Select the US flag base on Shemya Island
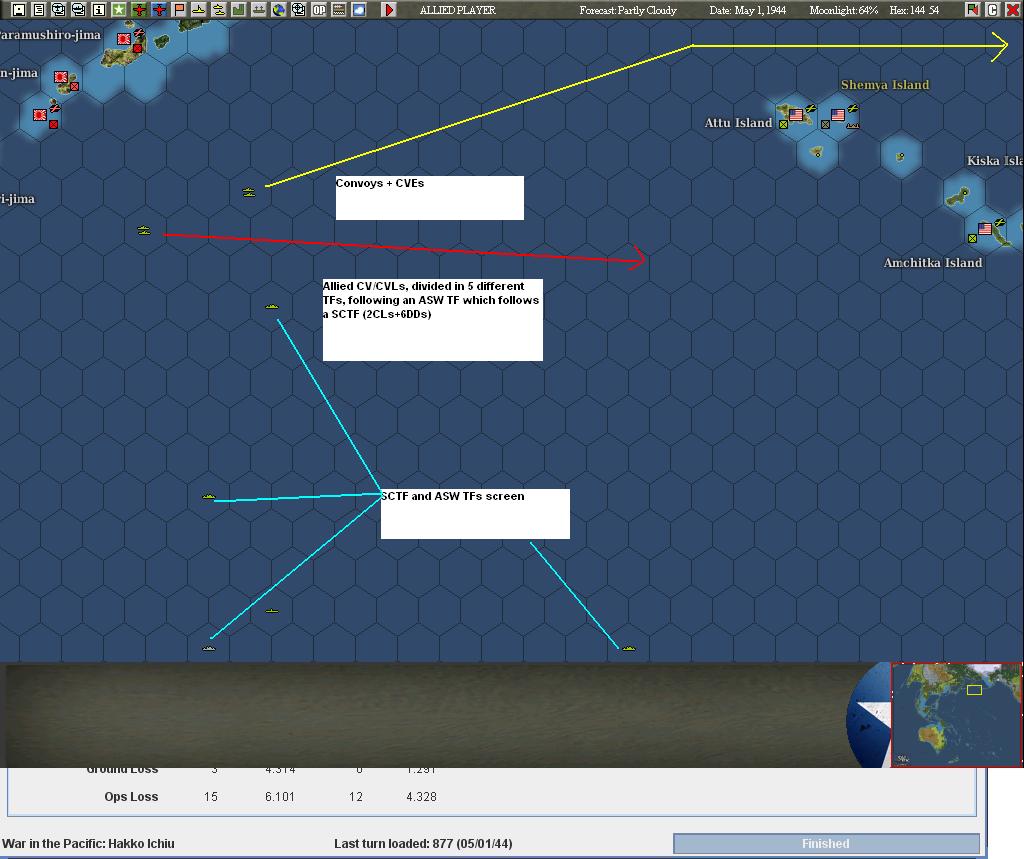 [838, 115]
